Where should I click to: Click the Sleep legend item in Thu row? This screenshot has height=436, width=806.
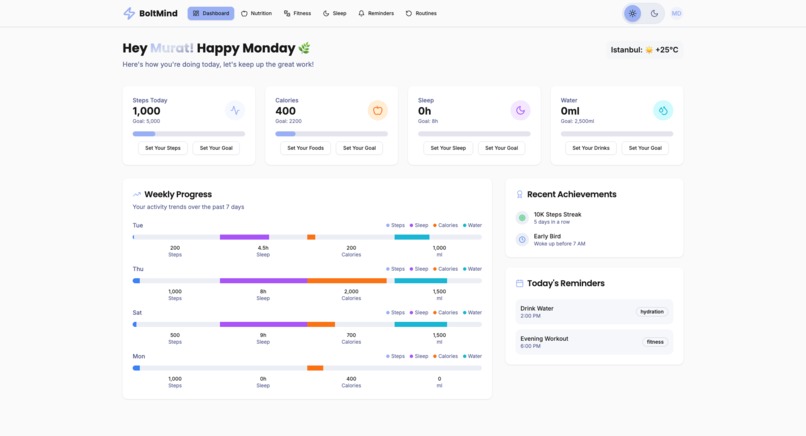(x=419, y=269)
